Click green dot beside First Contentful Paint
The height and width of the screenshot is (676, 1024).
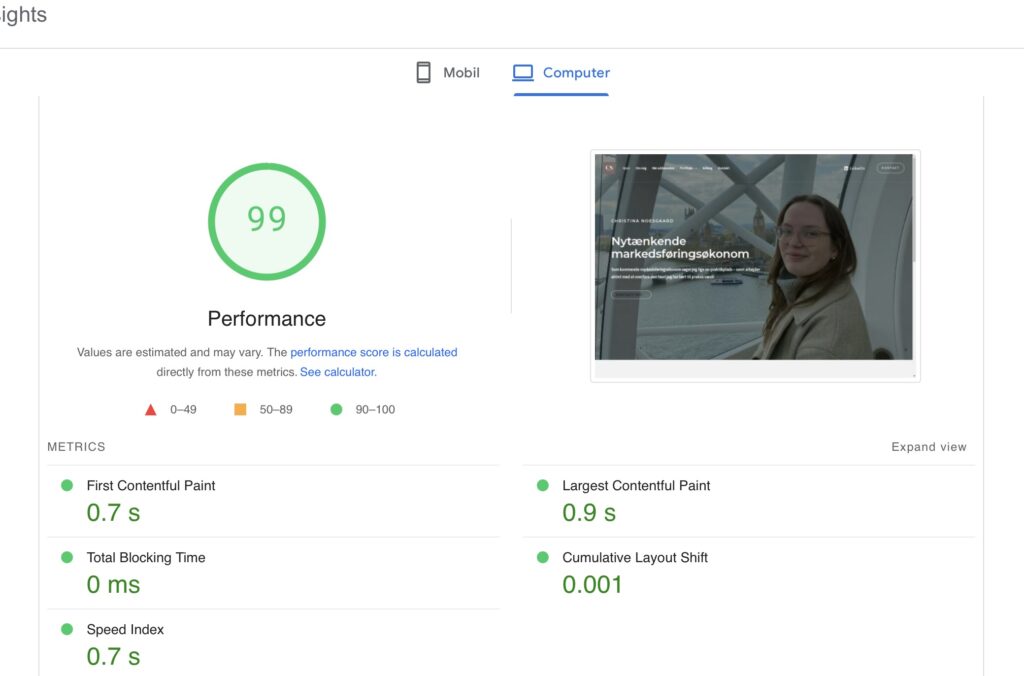(x=67, y=485)
